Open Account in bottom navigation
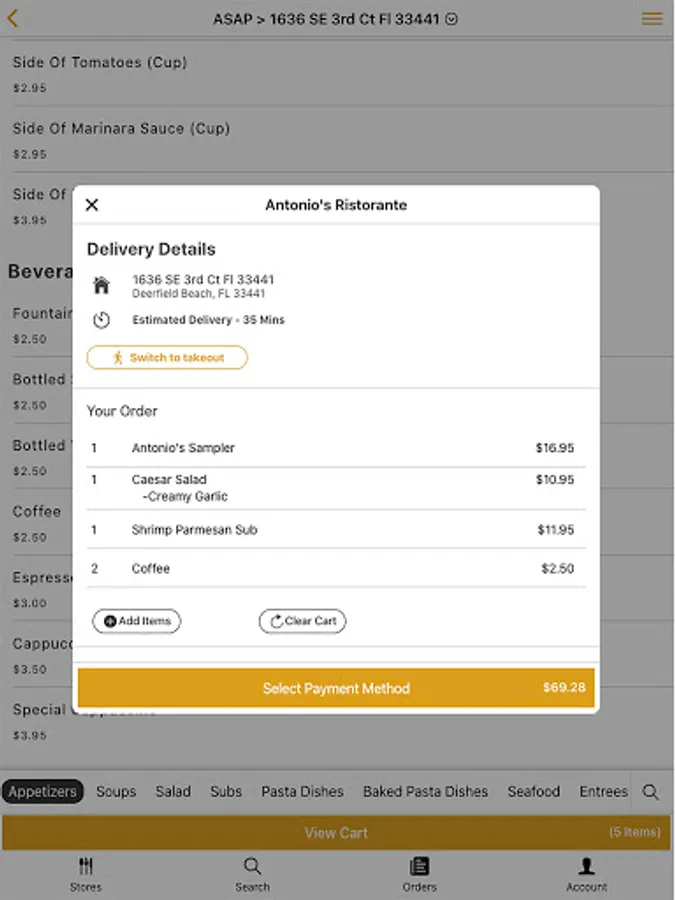The image size is (675, 900). 586,874
